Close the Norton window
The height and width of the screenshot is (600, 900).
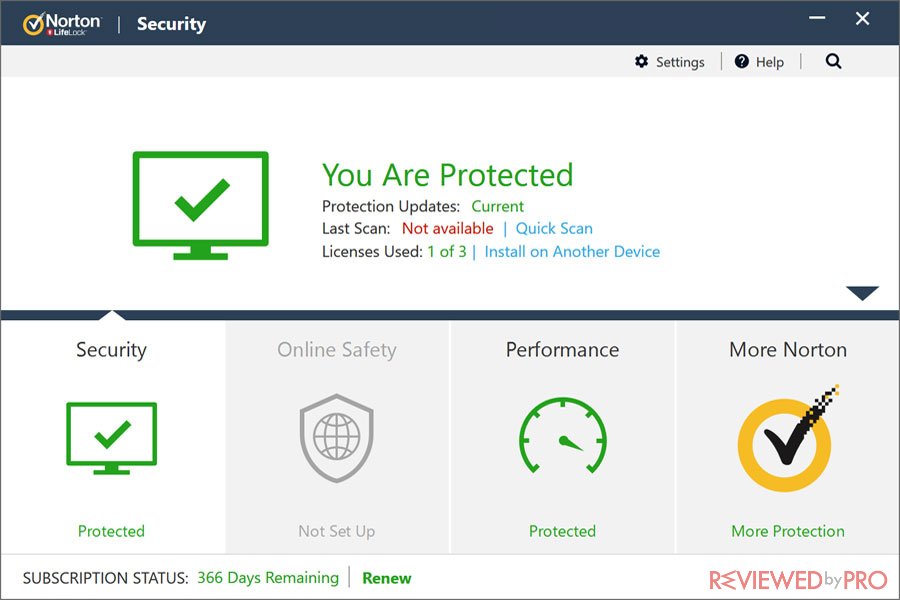(x=862, y=18)
